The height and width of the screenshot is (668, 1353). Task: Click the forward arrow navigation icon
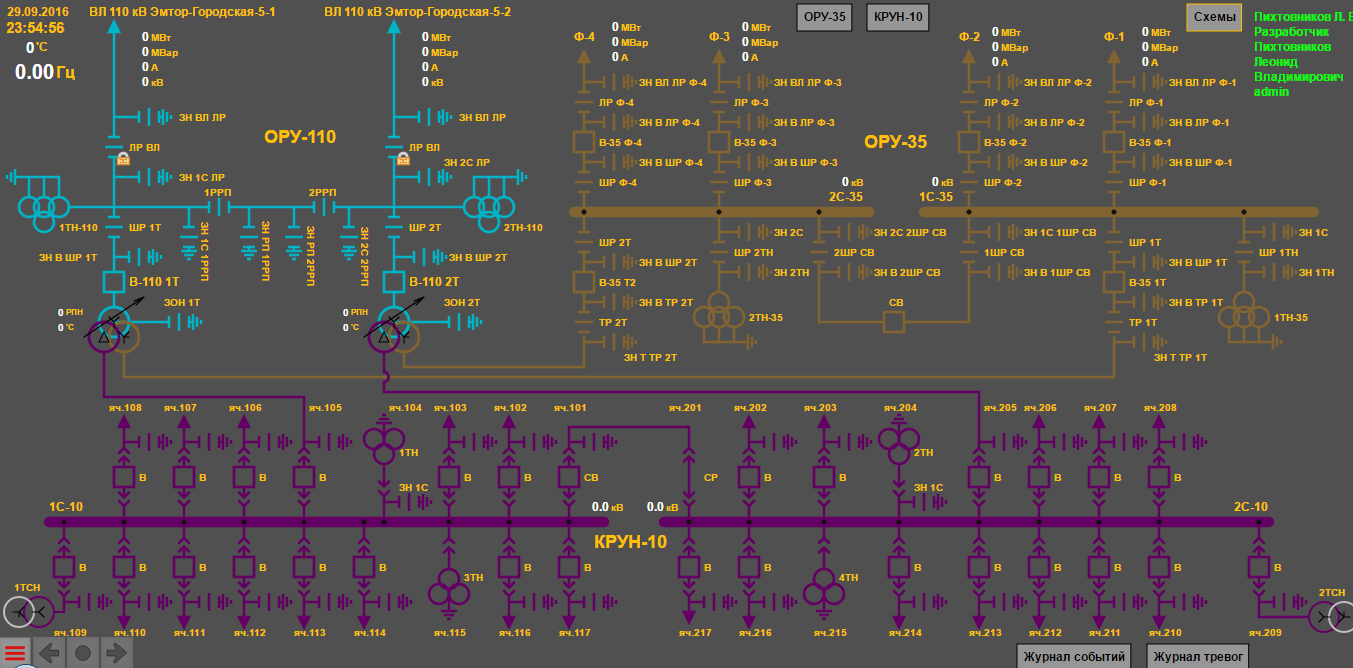[116, 654]
